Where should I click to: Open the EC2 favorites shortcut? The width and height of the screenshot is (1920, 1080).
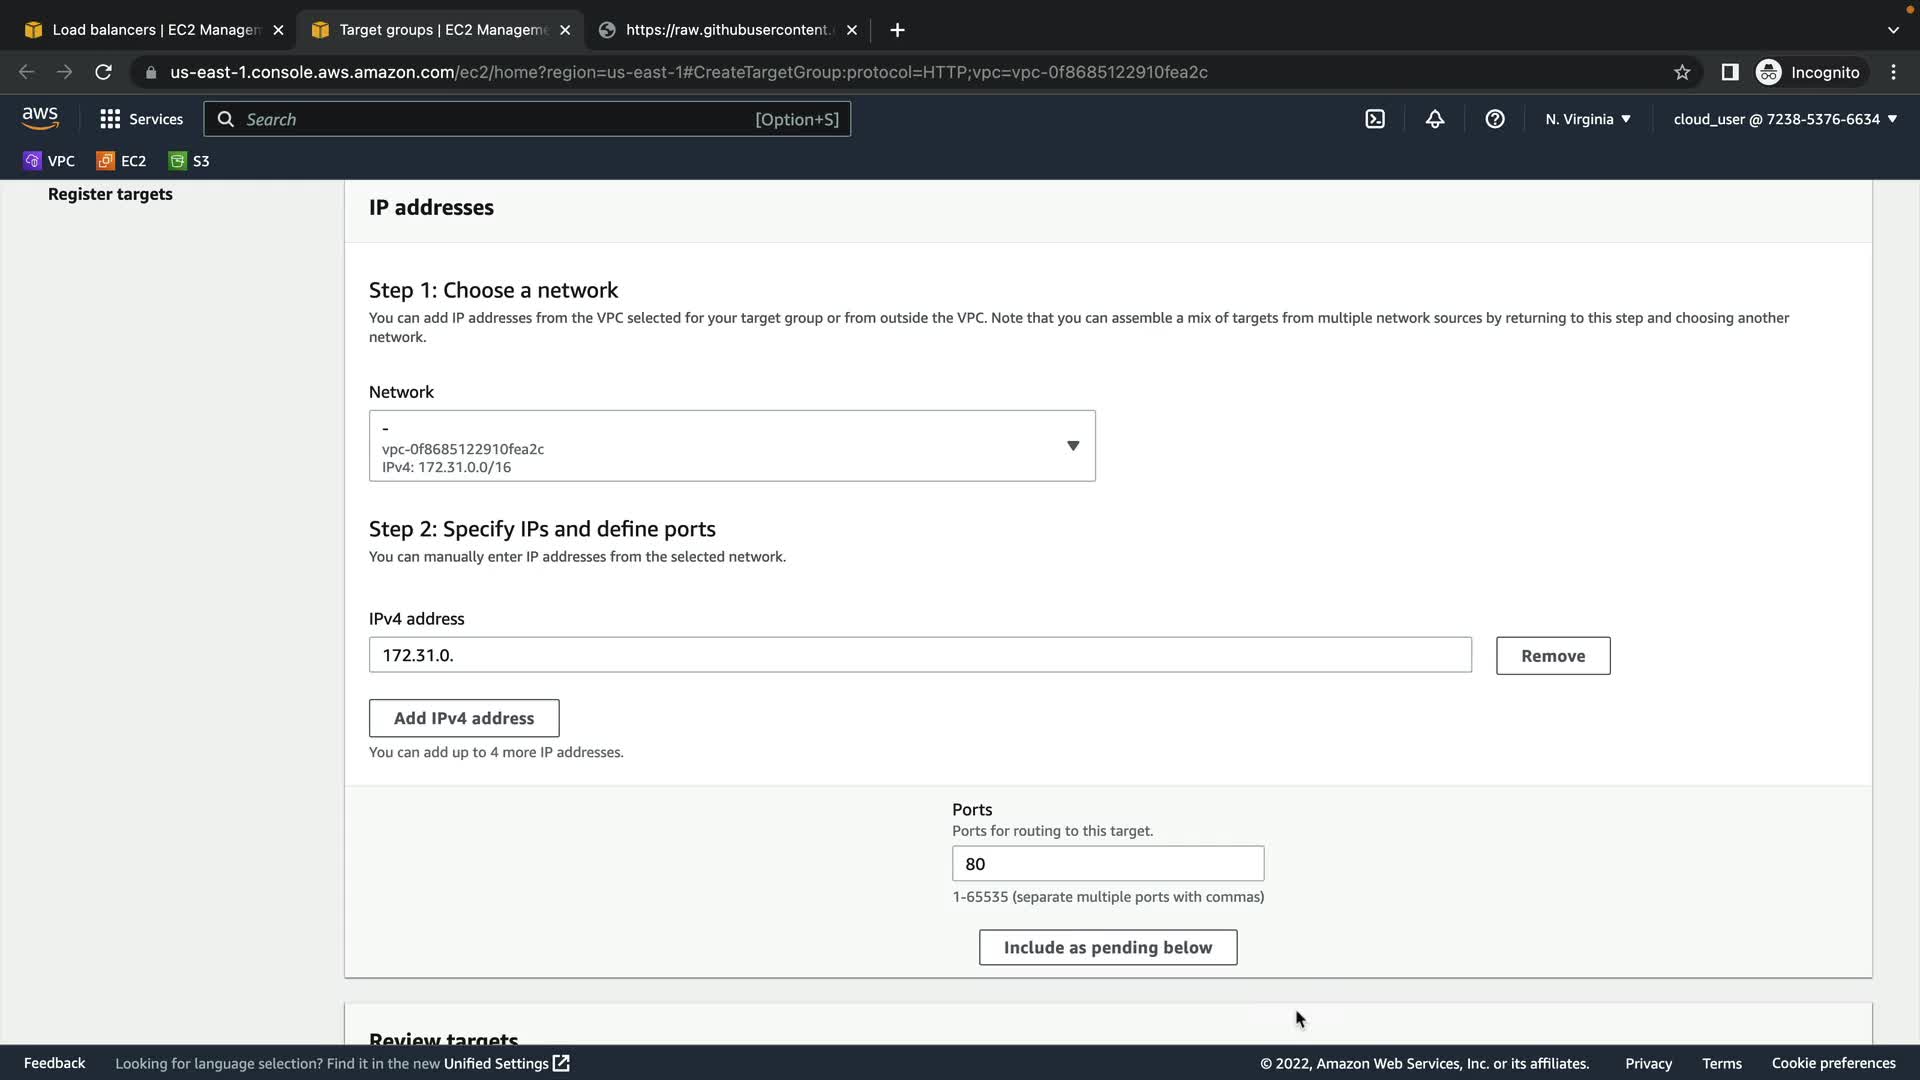[121, 161]
